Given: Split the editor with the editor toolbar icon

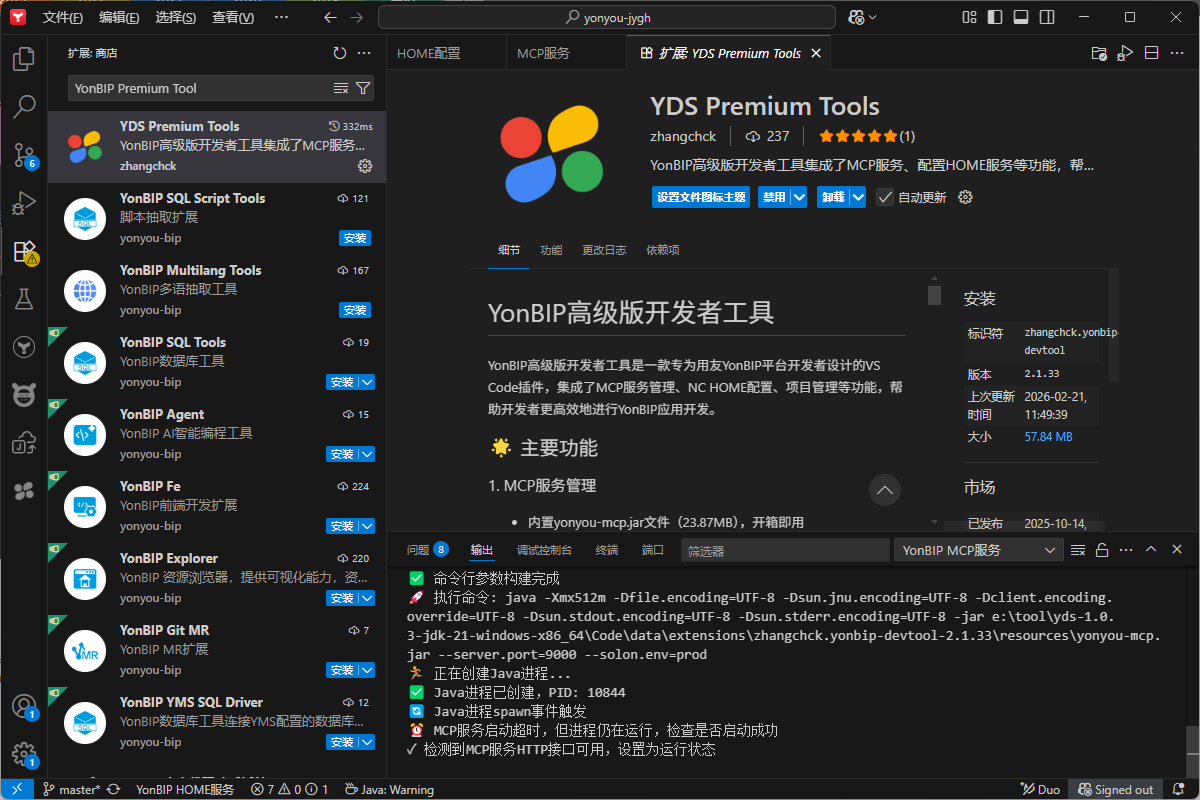Looking at the screenshot, I should [1151, 53].
